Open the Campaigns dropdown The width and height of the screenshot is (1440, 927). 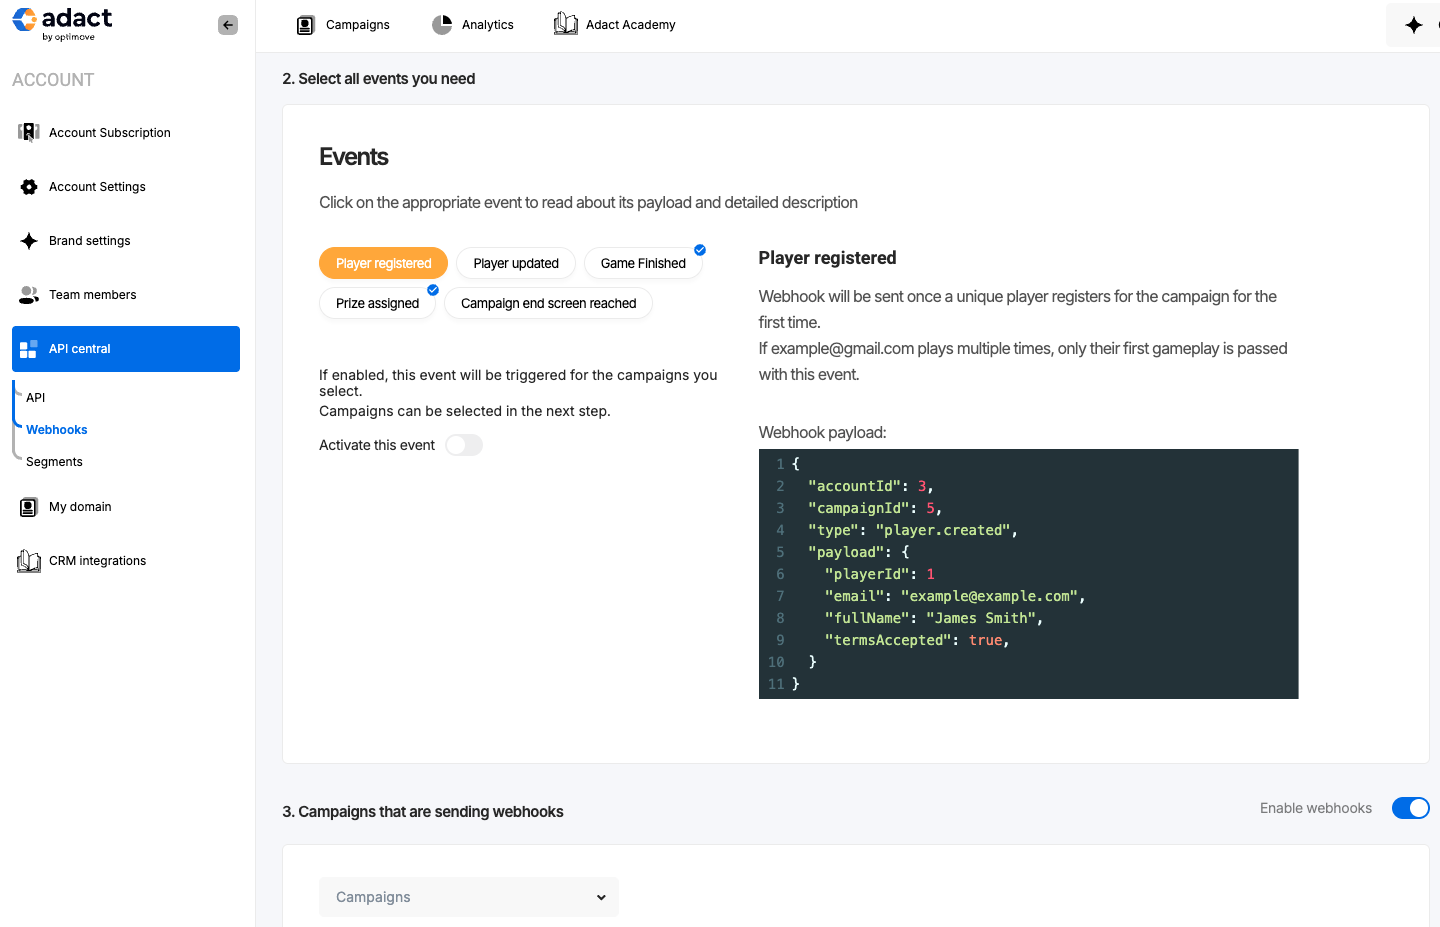coord(469,897)
